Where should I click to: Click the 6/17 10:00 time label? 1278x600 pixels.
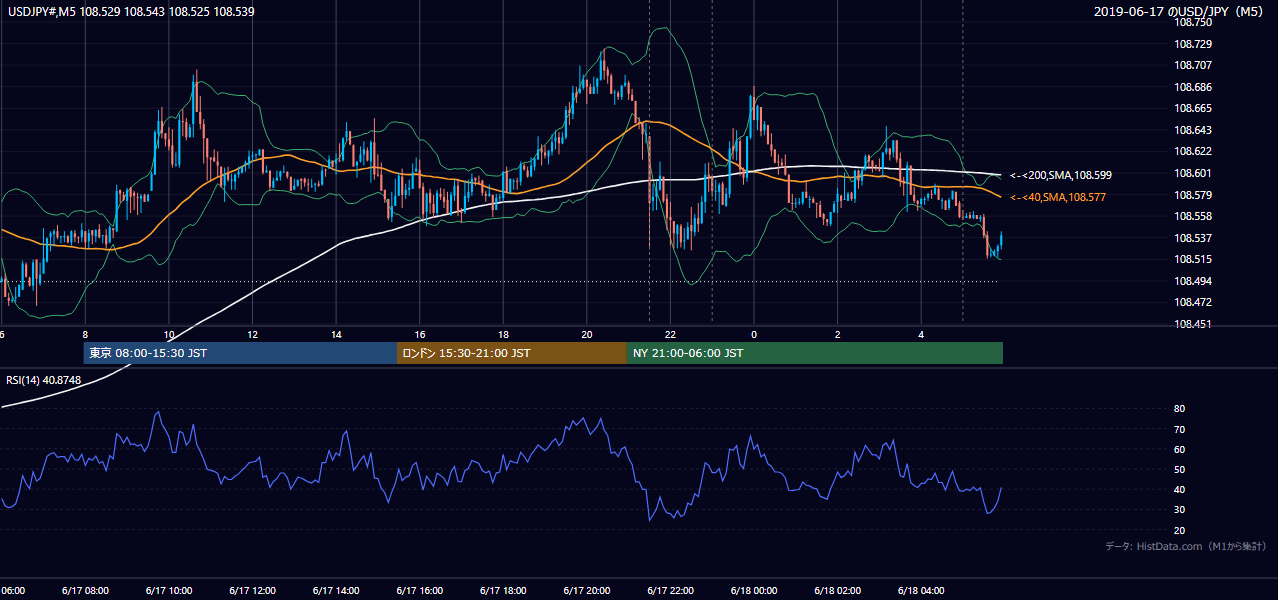(x=168, y=591)
